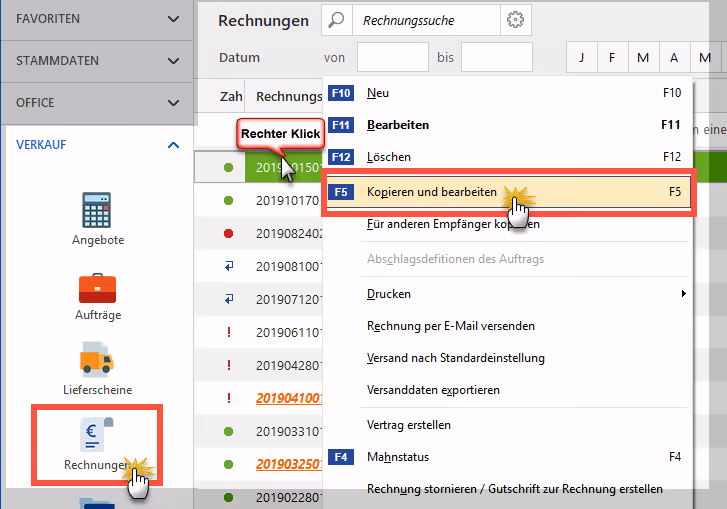Click the Rechnungssuche search field
Screen dimensions: 727x509
point(427,20)
